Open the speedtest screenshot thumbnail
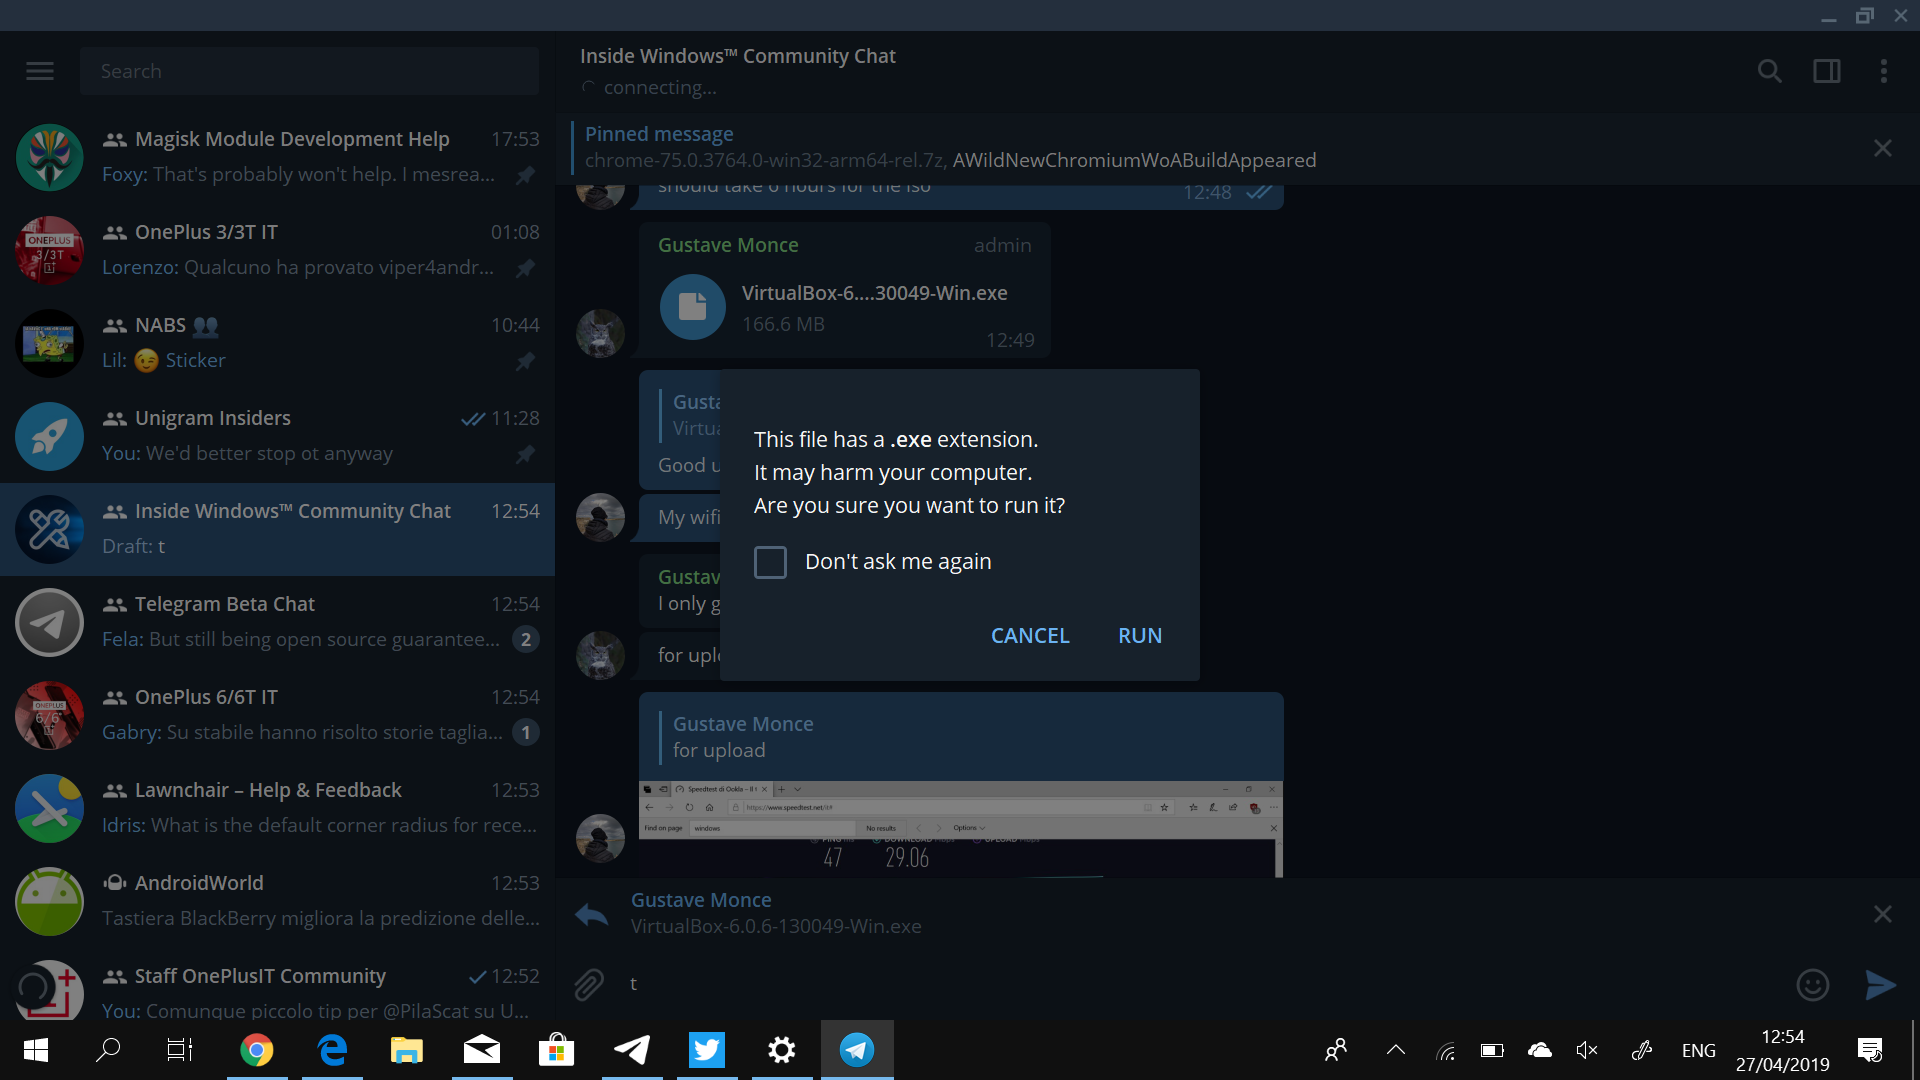Screen dimensions: 1920x1080 click(x=960, y=830)
